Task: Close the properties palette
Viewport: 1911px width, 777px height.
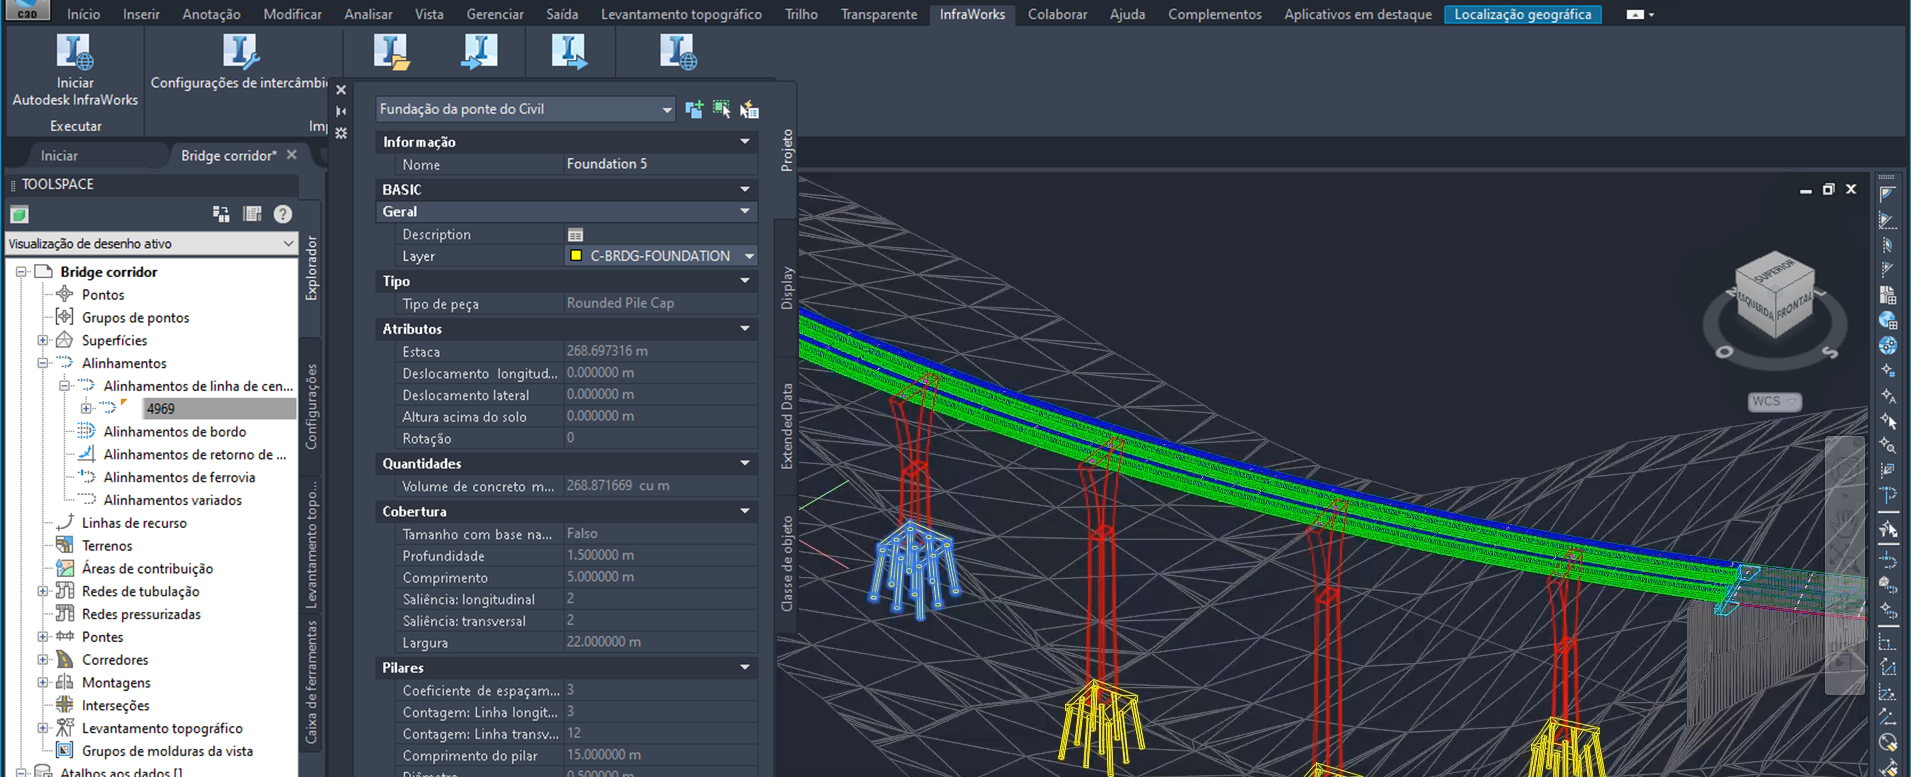Action: (x=341, y=89)
